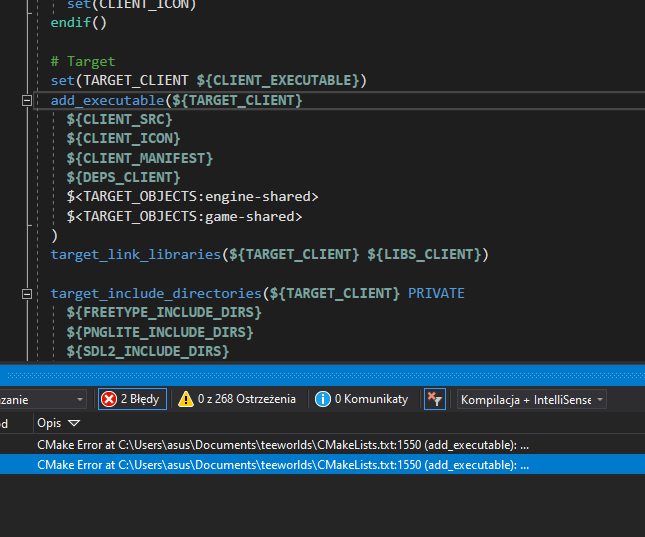Viewport: 645px width, 537px height.
Task: Click the $<TARGET_OBJECTS:engine-shared> line
Action: point(193,197)
